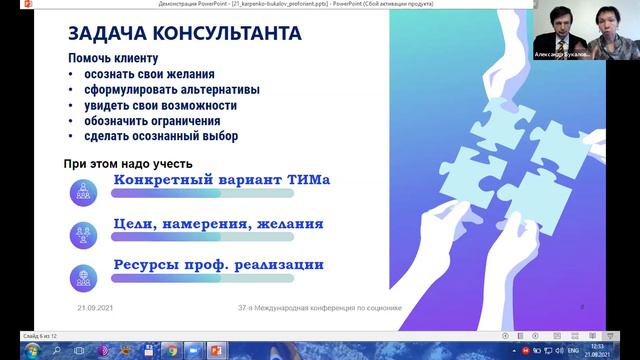
Task: Open taskbar search magnifier
Action: point(57,351)
